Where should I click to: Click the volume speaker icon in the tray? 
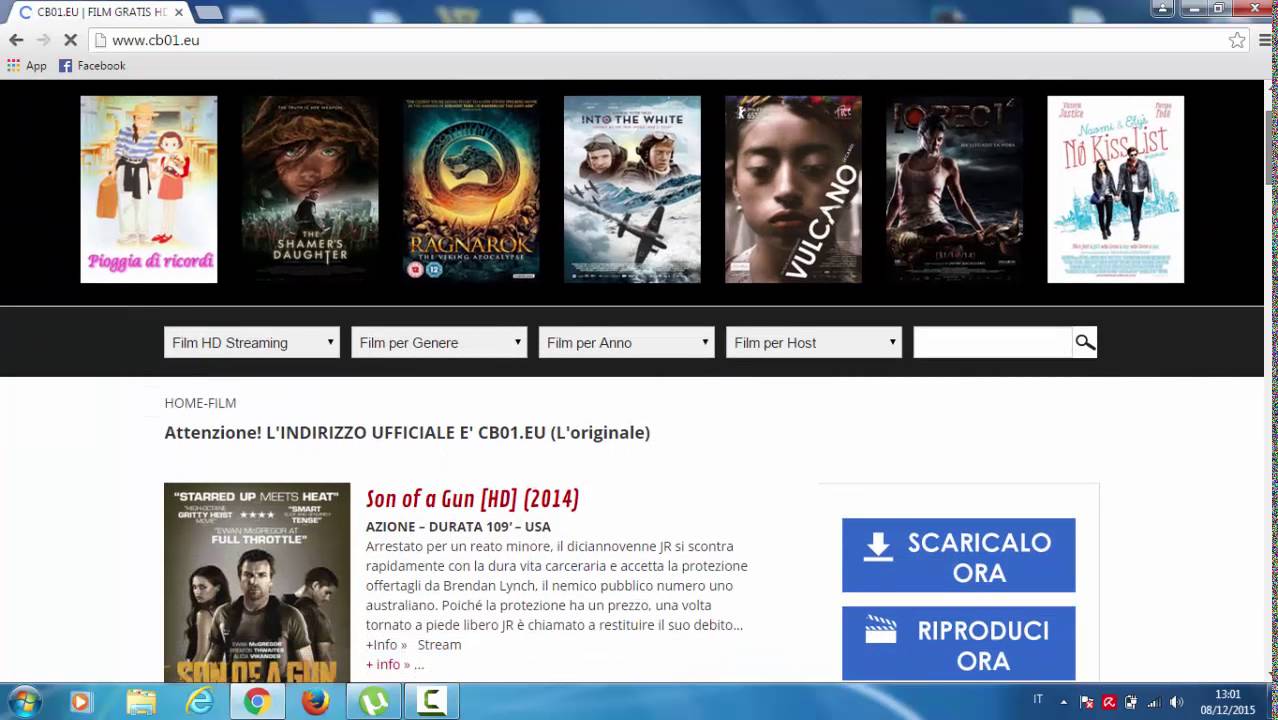[1176, 702]
